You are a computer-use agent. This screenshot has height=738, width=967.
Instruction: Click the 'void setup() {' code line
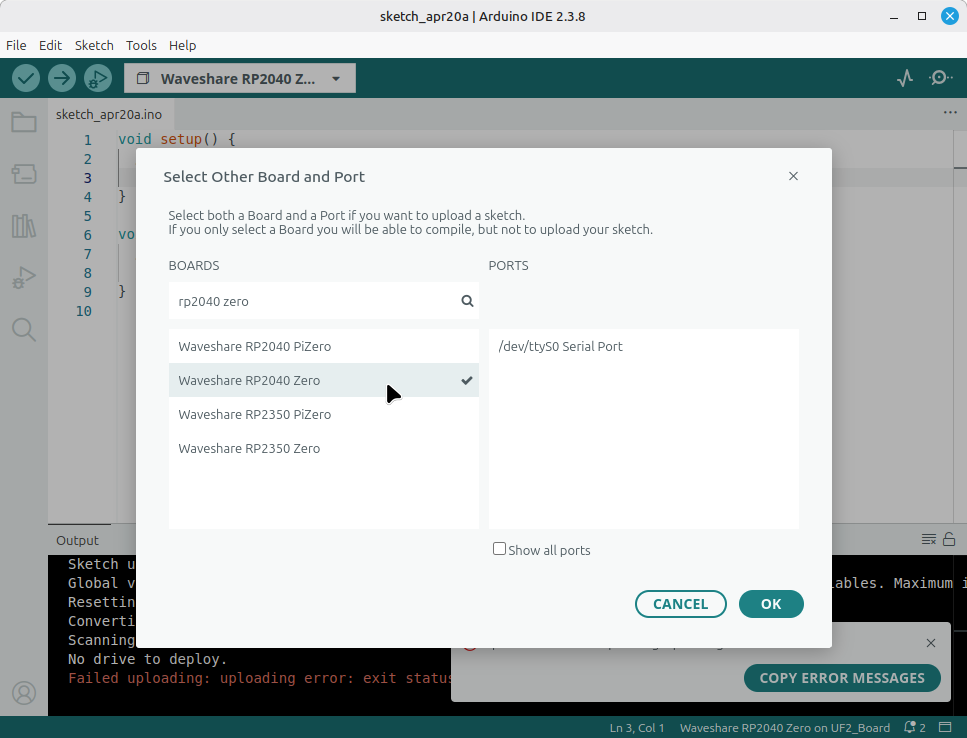[x=177, y=139]
